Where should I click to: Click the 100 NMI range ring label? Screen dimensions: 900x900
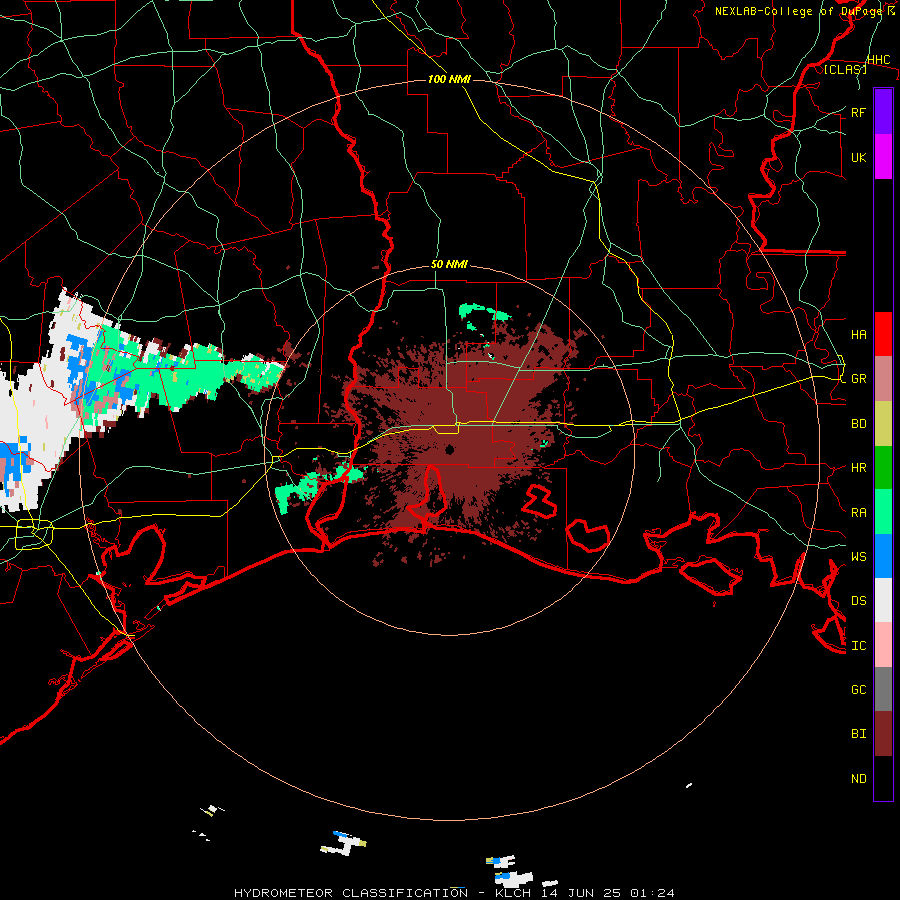click(449, 79)
